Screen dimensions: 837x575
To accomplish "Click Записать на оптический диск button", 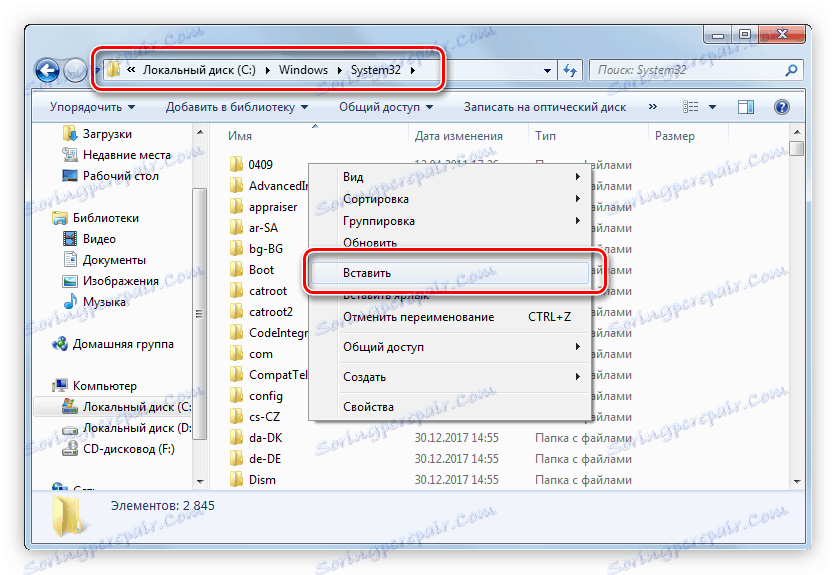I will 544,107.
